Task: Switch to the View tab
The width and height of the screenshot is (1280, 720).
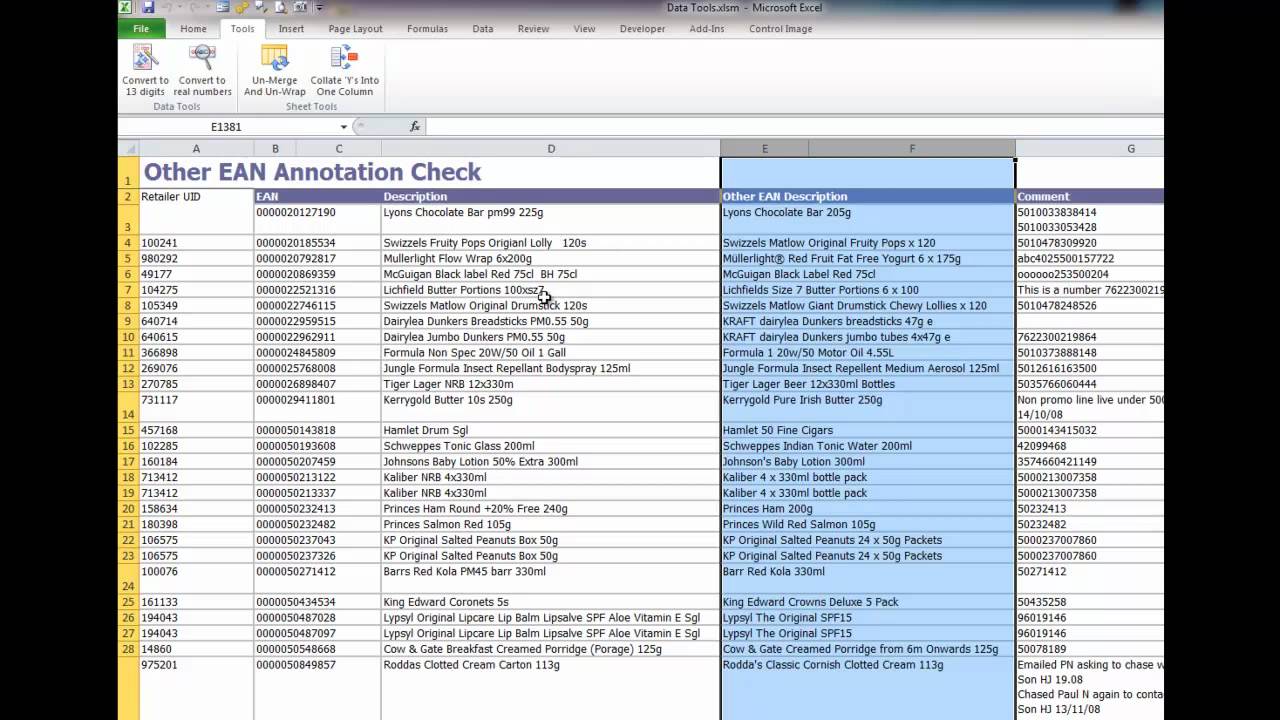Action: [x=584, y=29]
